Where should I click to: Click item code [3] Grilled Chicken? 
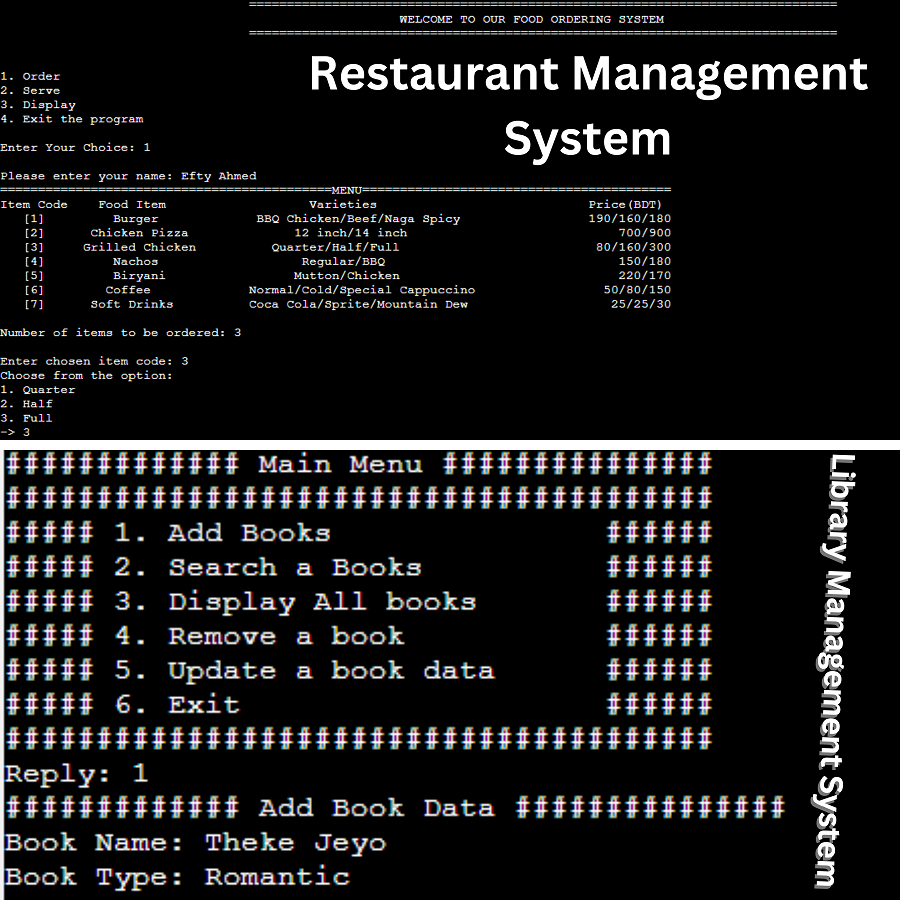[x=139, y=247]
